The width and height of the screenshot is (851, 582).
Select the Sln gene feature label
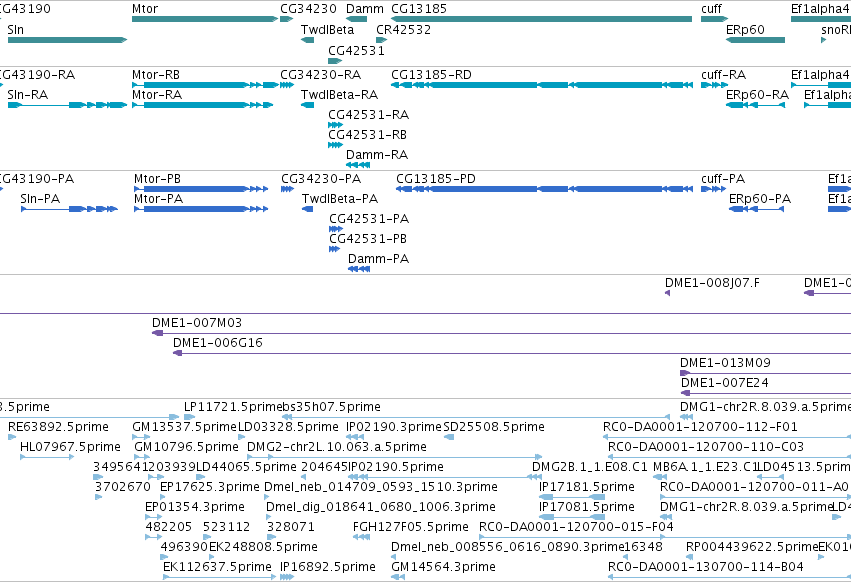coord(16,30)
